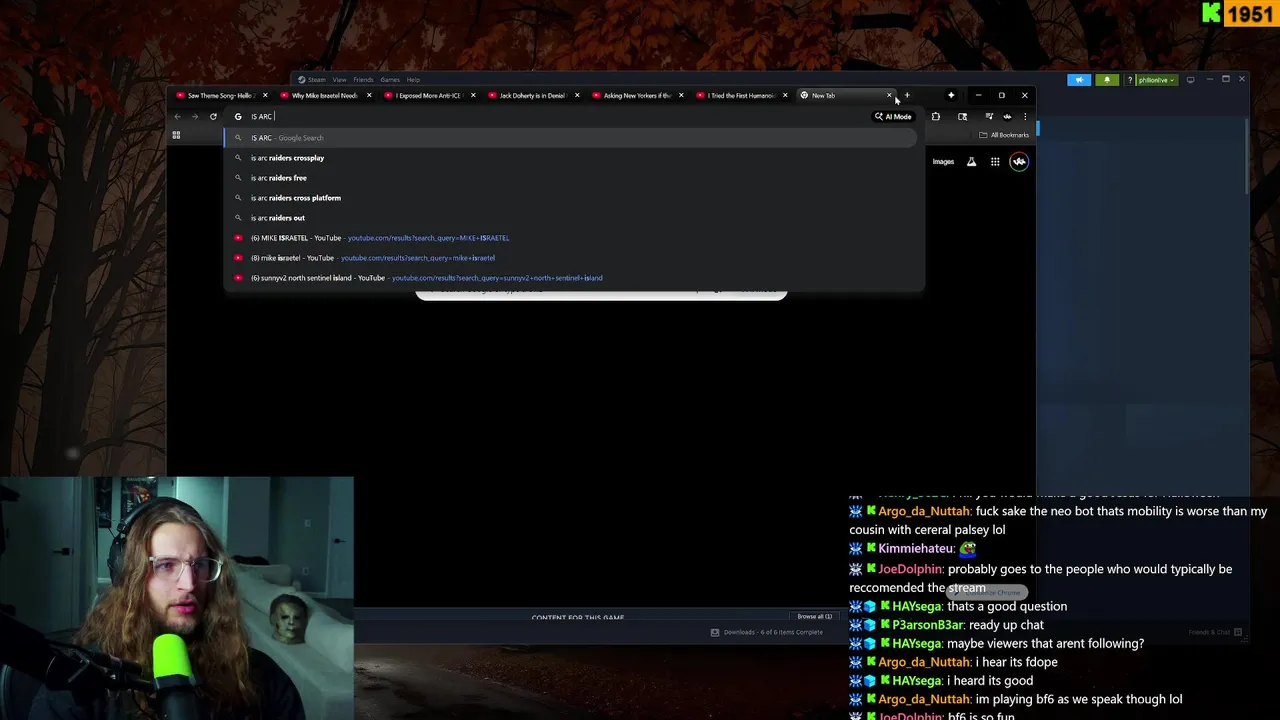The image size is (1280, 720).
Task: Click the Images link on Google page
Action: pyautogui.click(x=943, y=162)
